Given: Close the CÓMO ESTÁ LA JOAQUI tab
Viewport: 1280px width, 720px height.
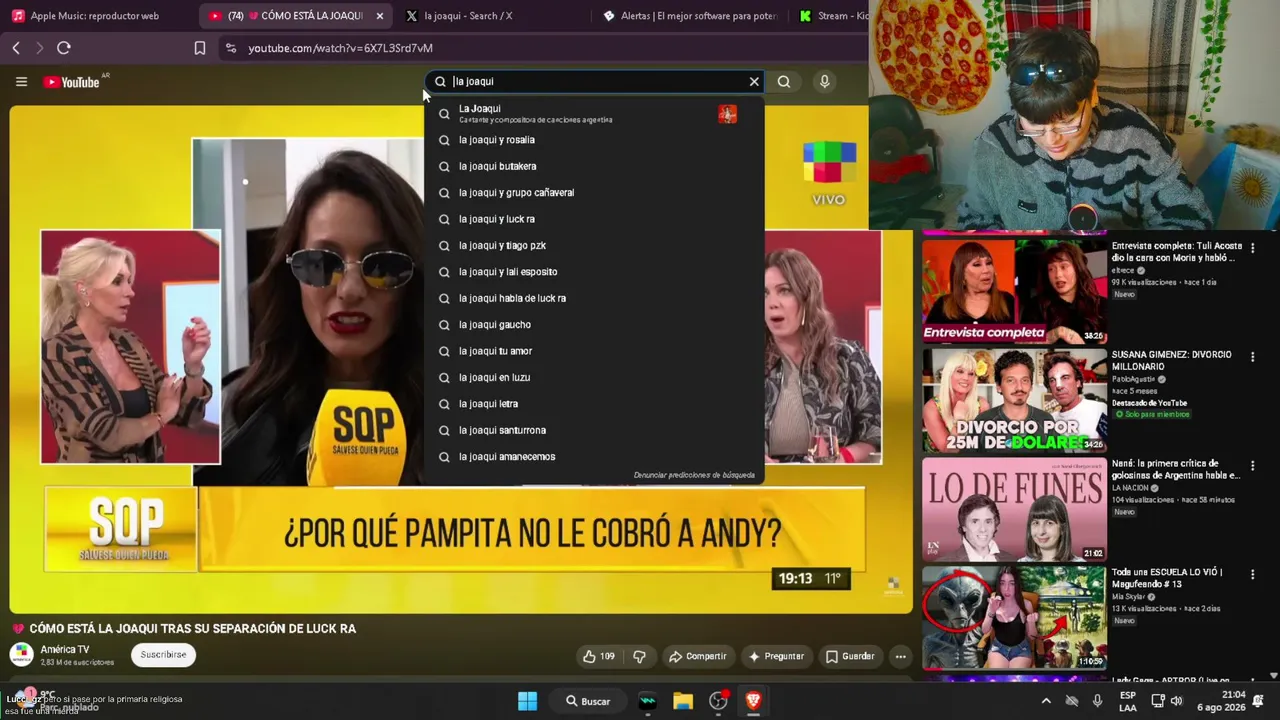Looking at the screenshot, I should coord(380,16).
